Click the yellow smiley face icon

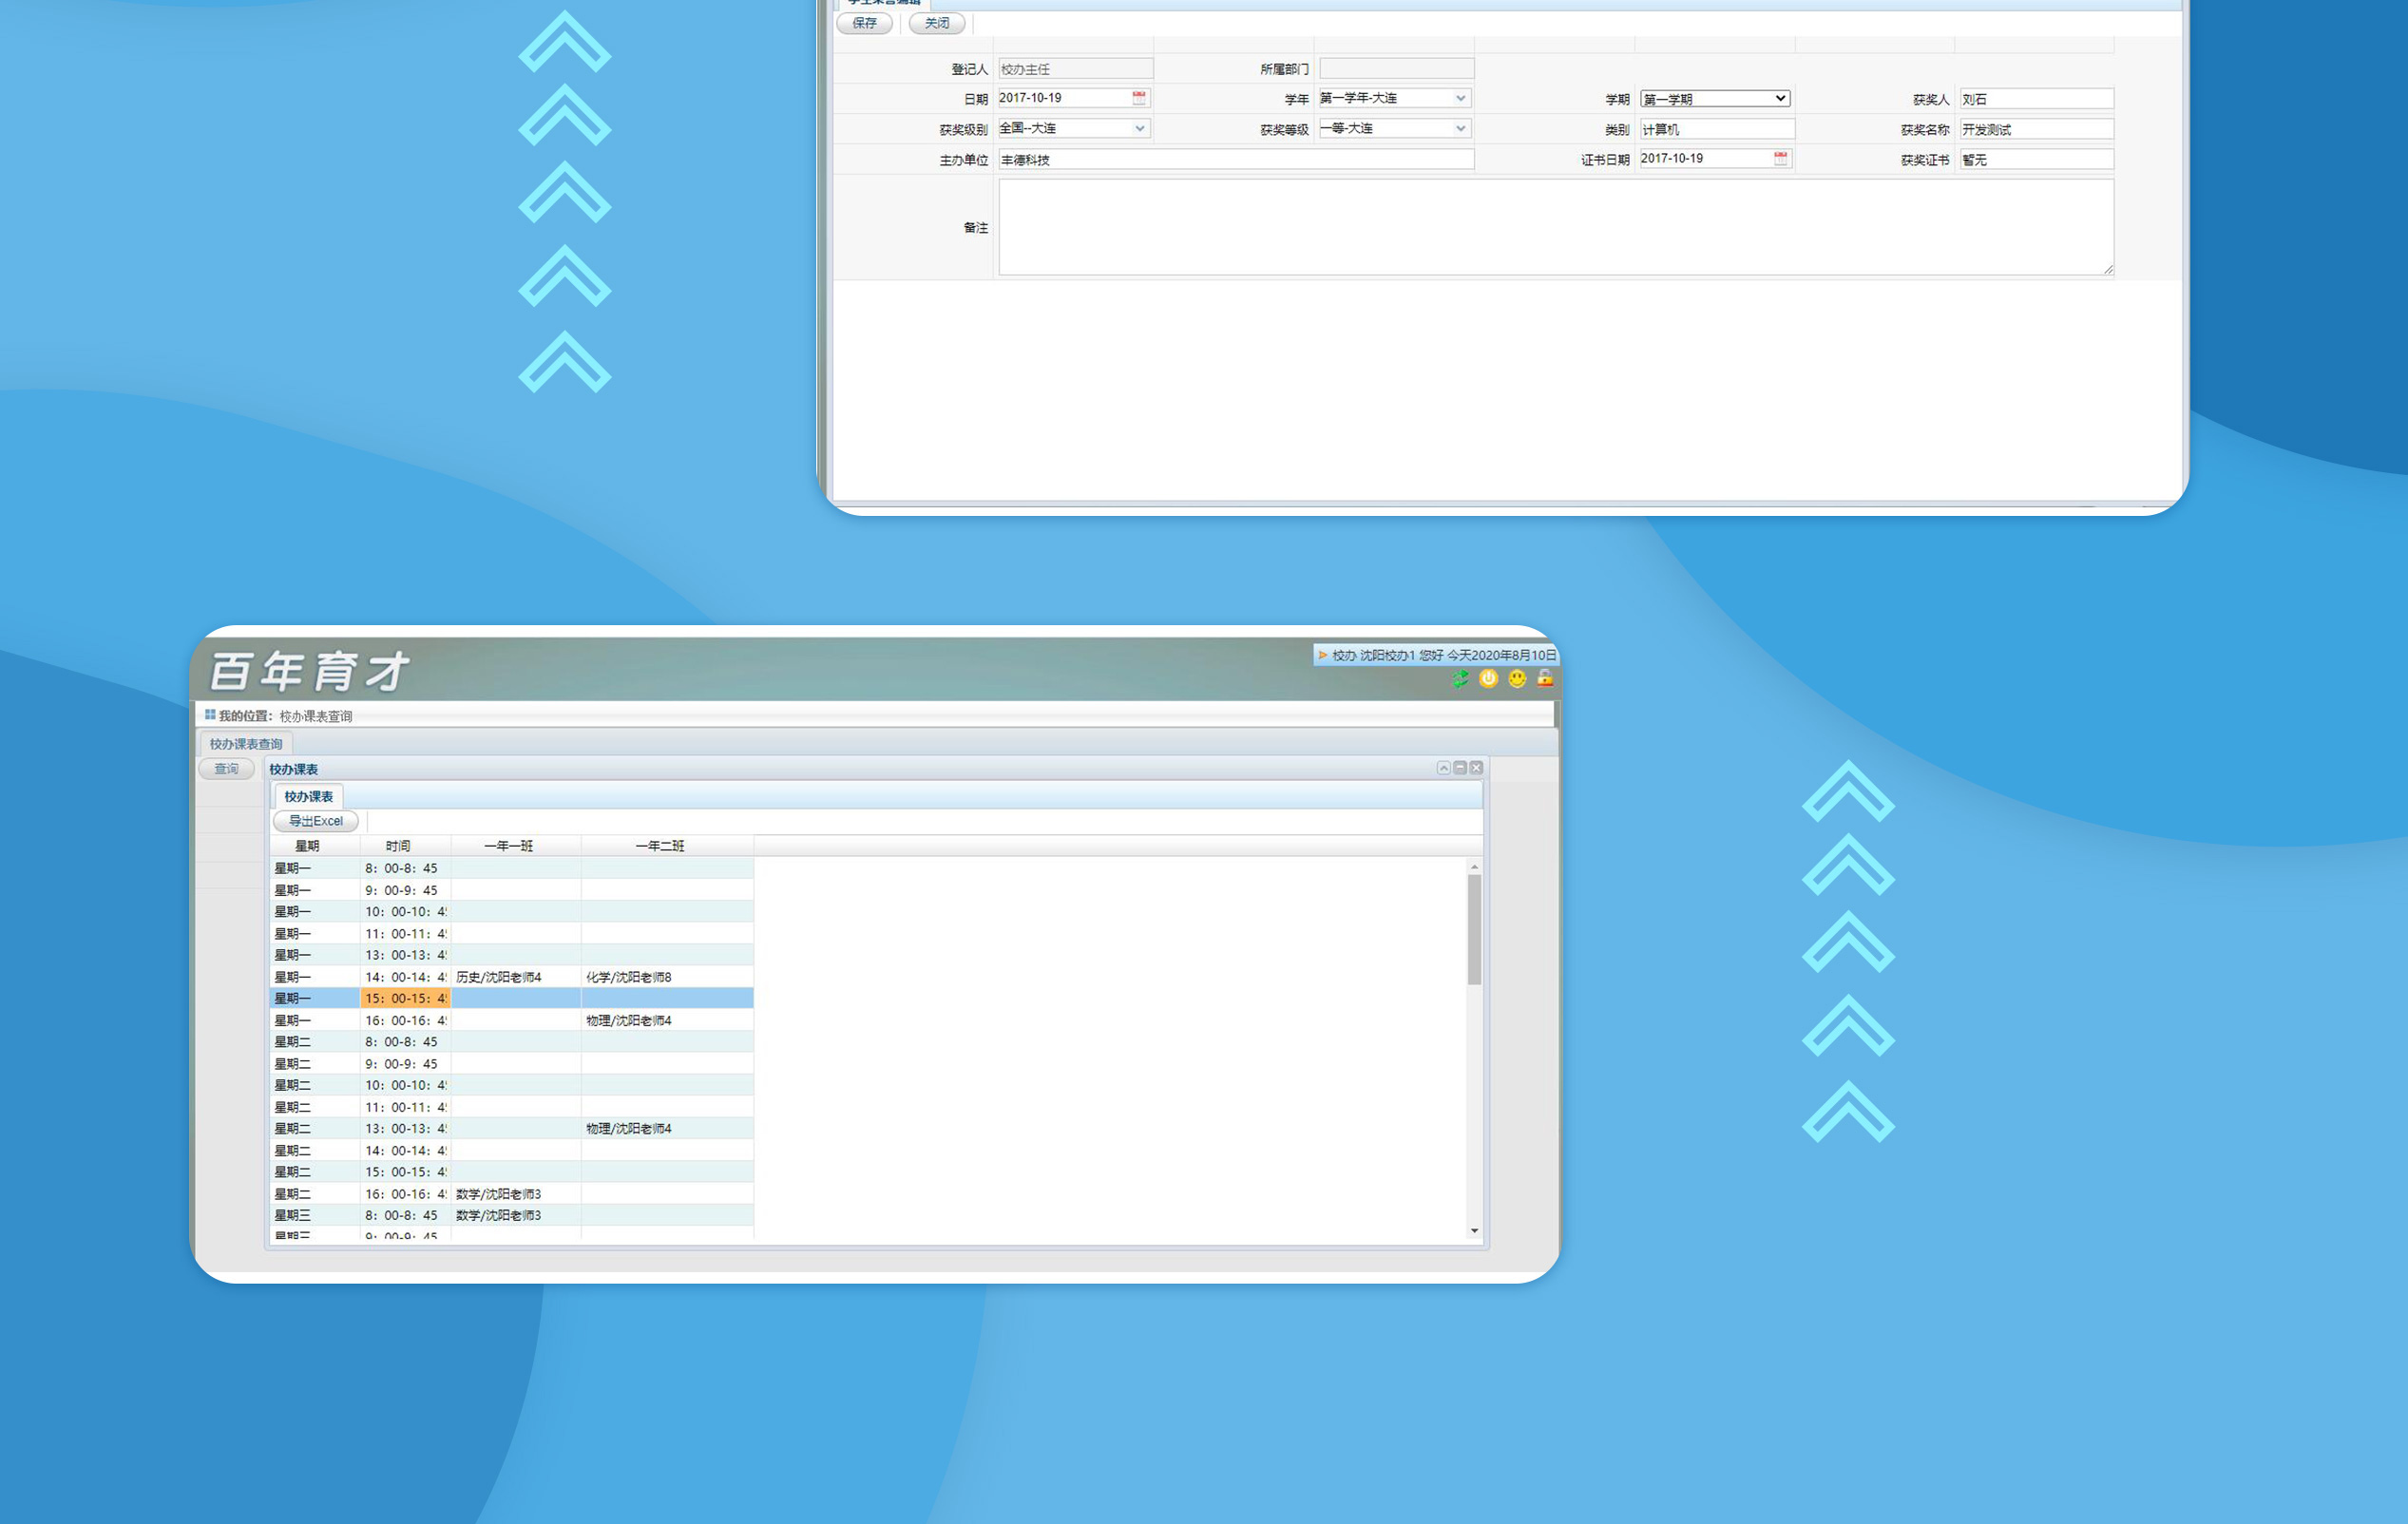(x=1517, y=679)
